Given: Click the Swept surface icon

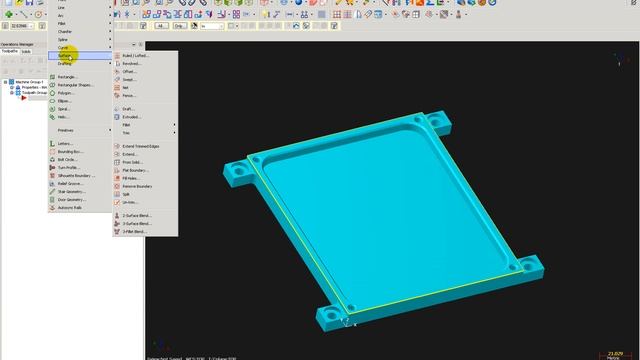Looking at the screenshot, I should (117, 80).
